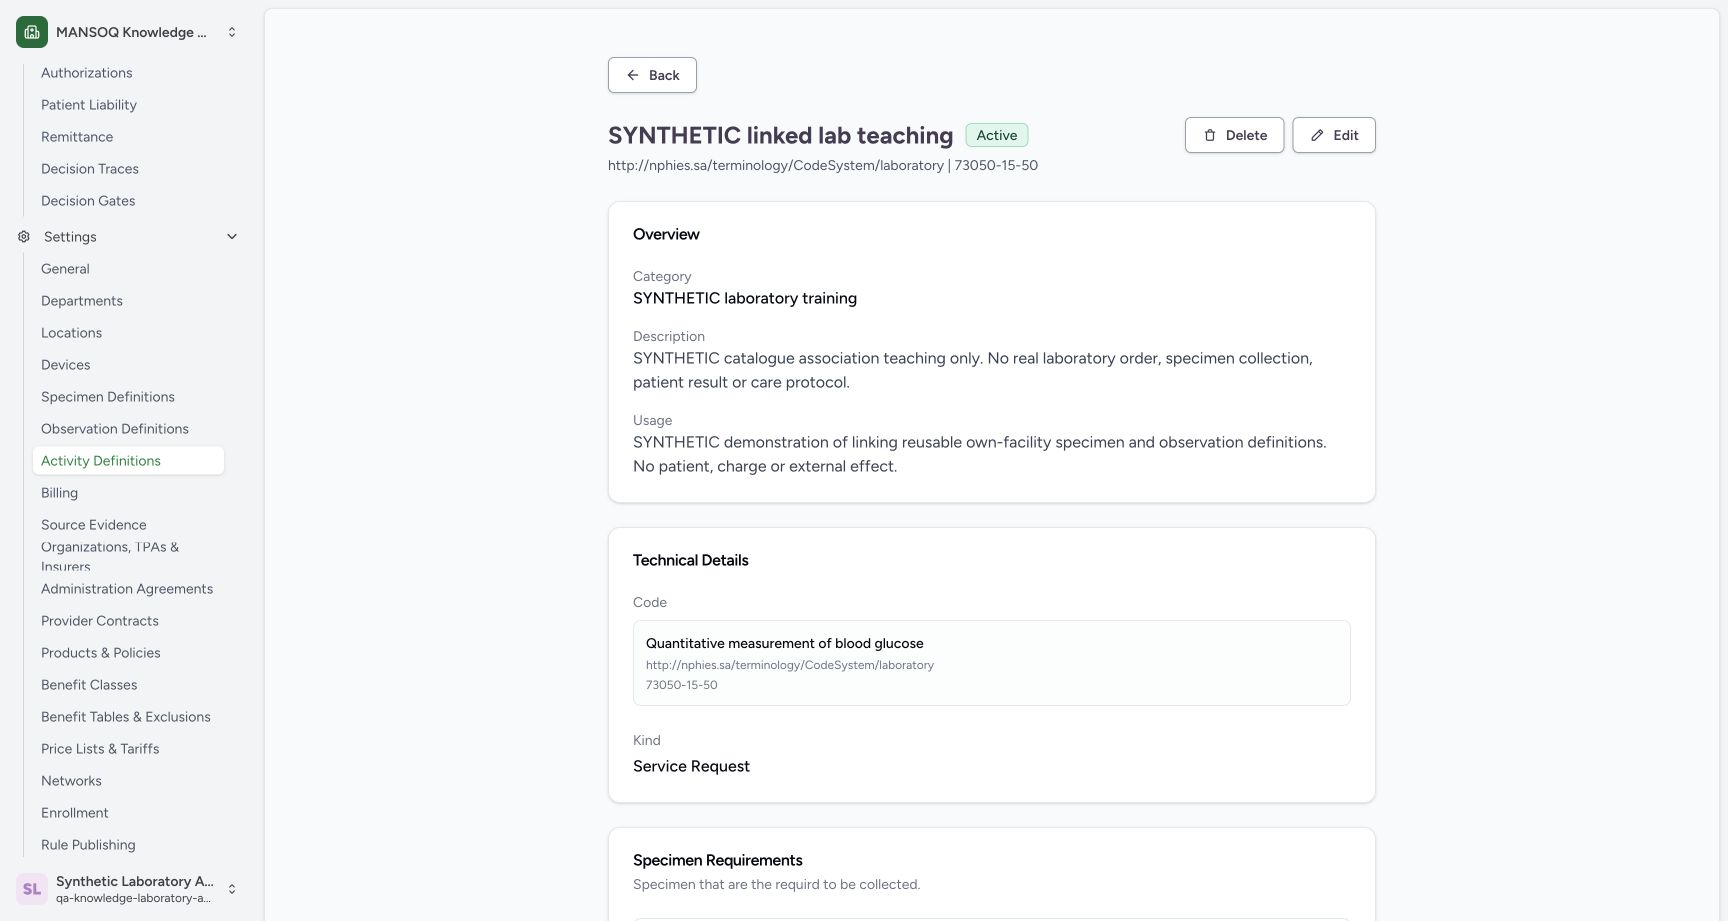The image size is (1728, 921).
Task: Delete this activity definition
Action: pos(1234,135)
